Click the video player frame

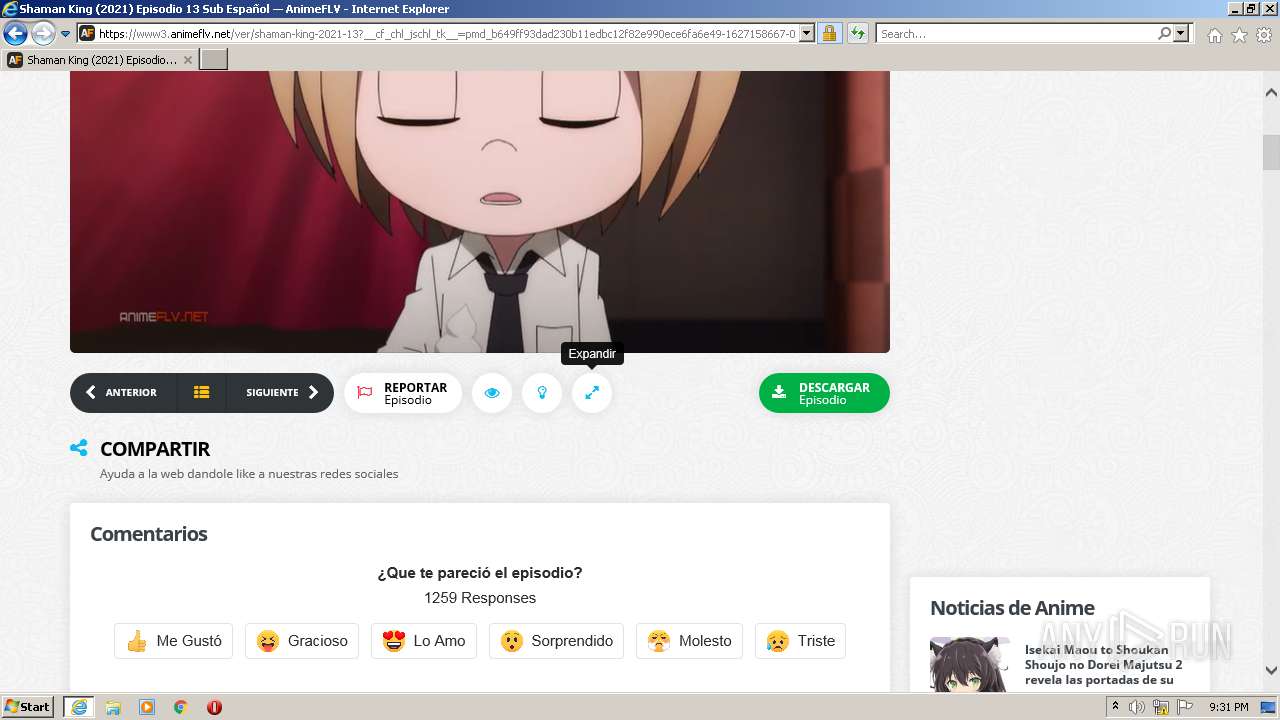[x=480, y=212]
